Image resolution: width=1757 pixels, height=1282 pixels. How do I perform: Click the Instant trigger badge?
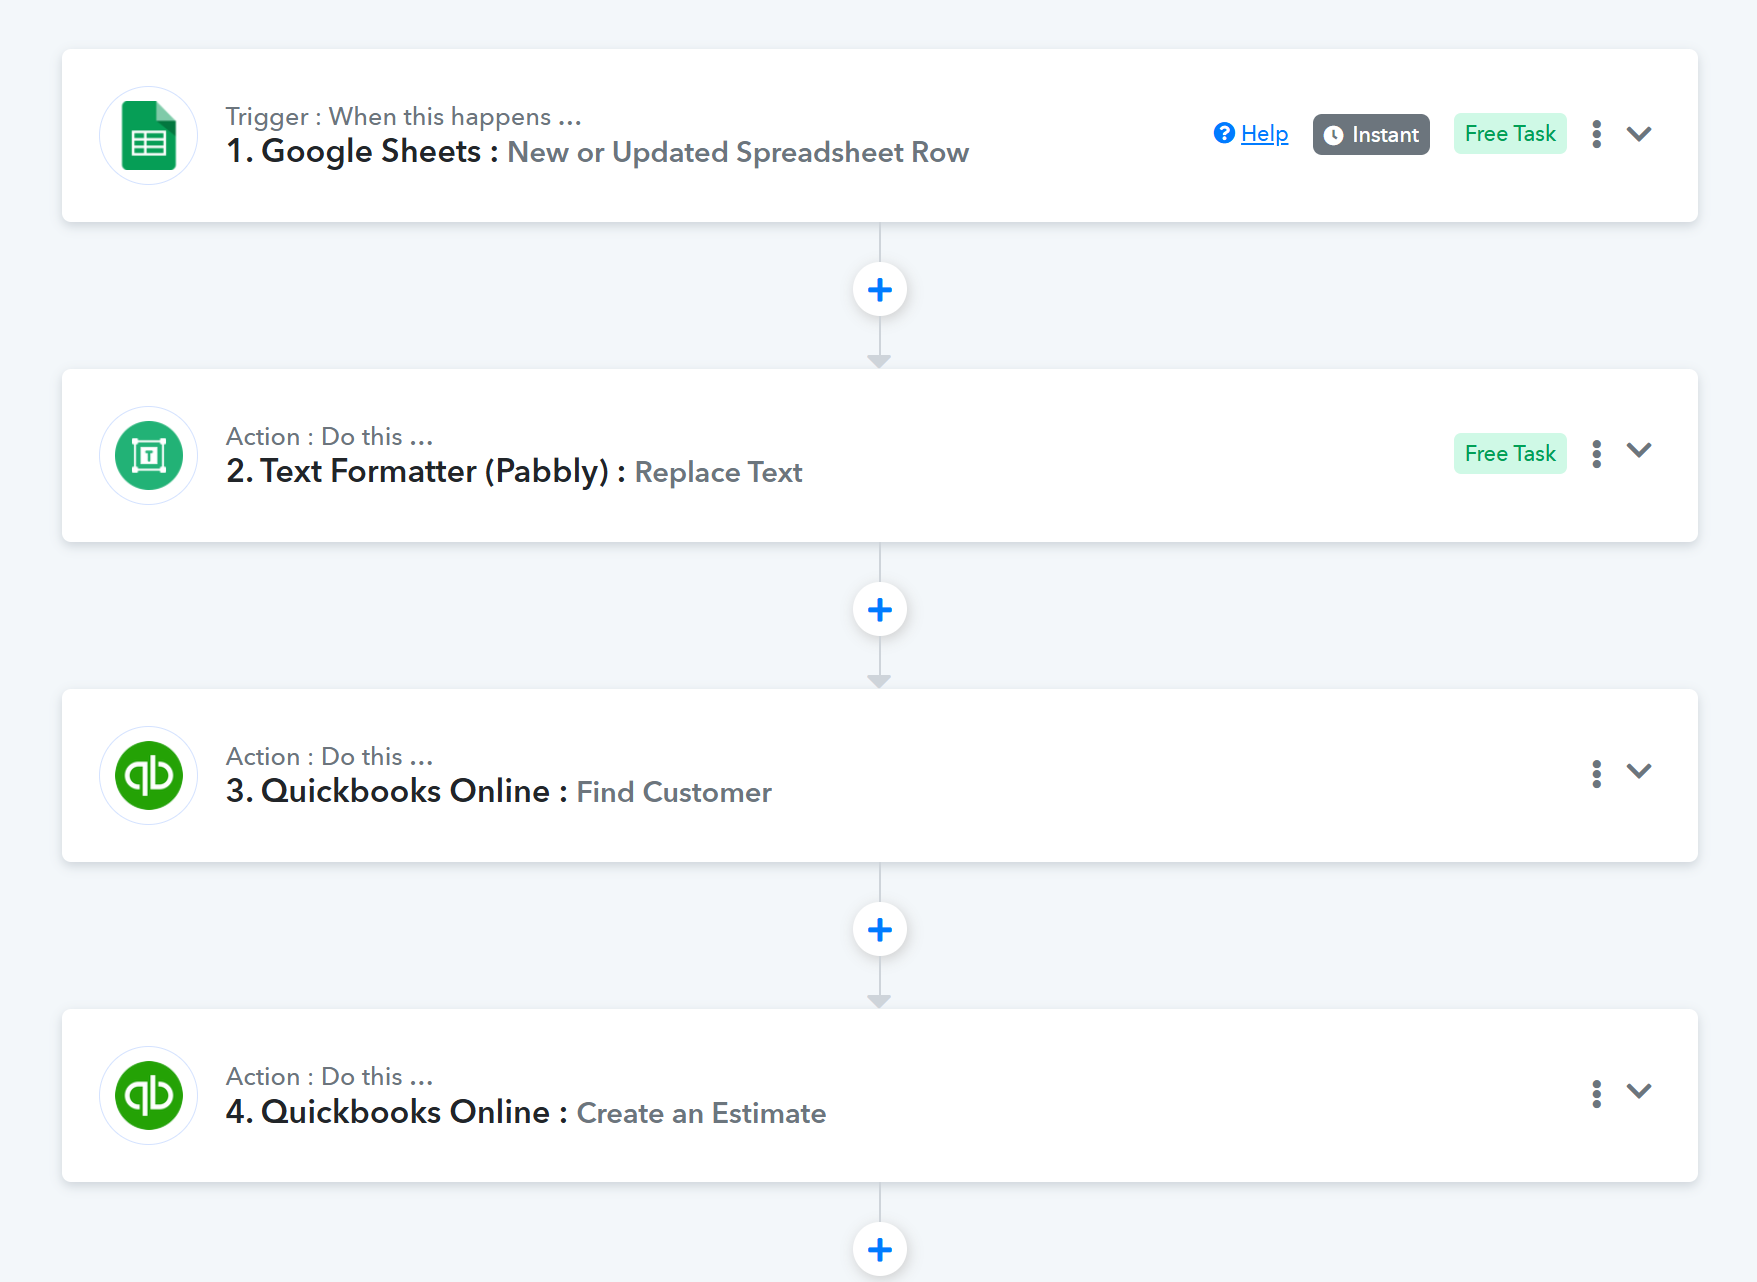point(1371,135)
